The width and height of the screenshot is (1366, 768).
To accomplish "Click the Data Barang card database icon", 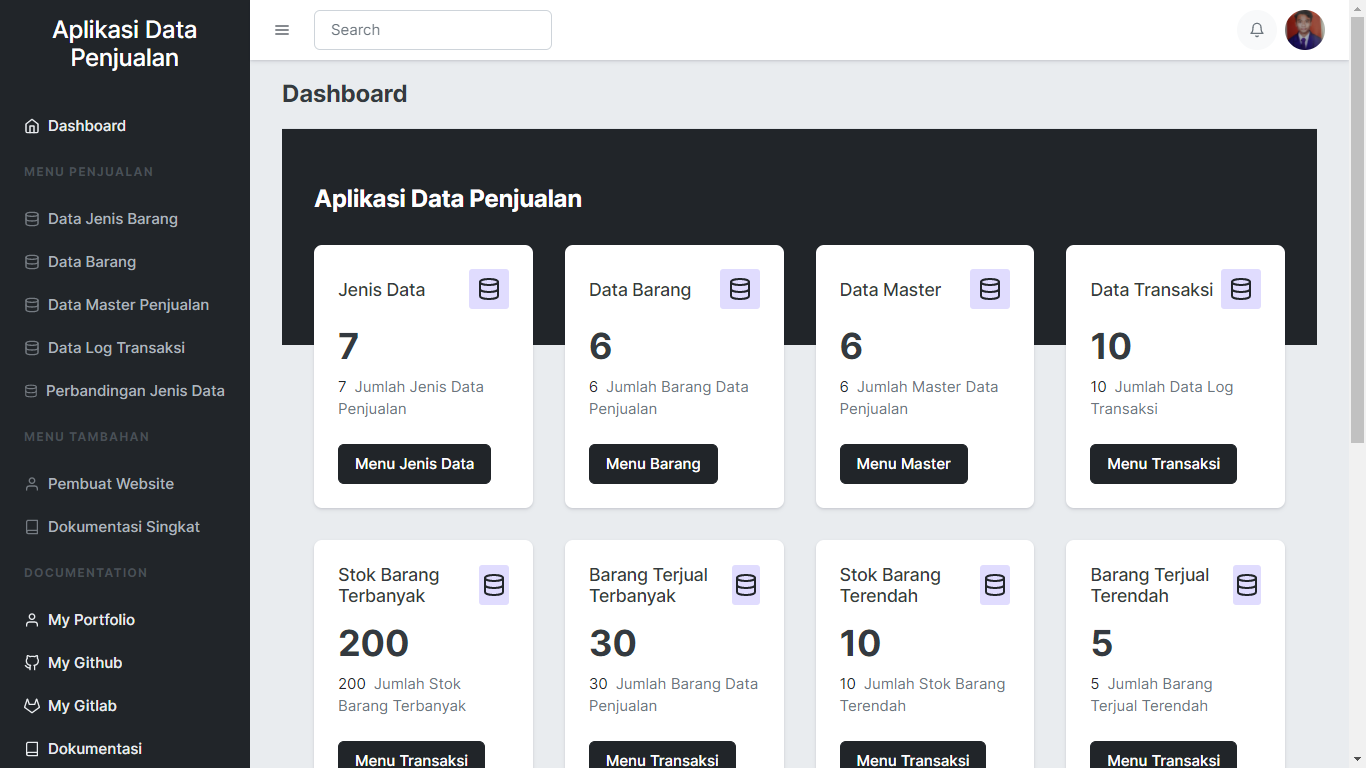I will pos(740,289).
